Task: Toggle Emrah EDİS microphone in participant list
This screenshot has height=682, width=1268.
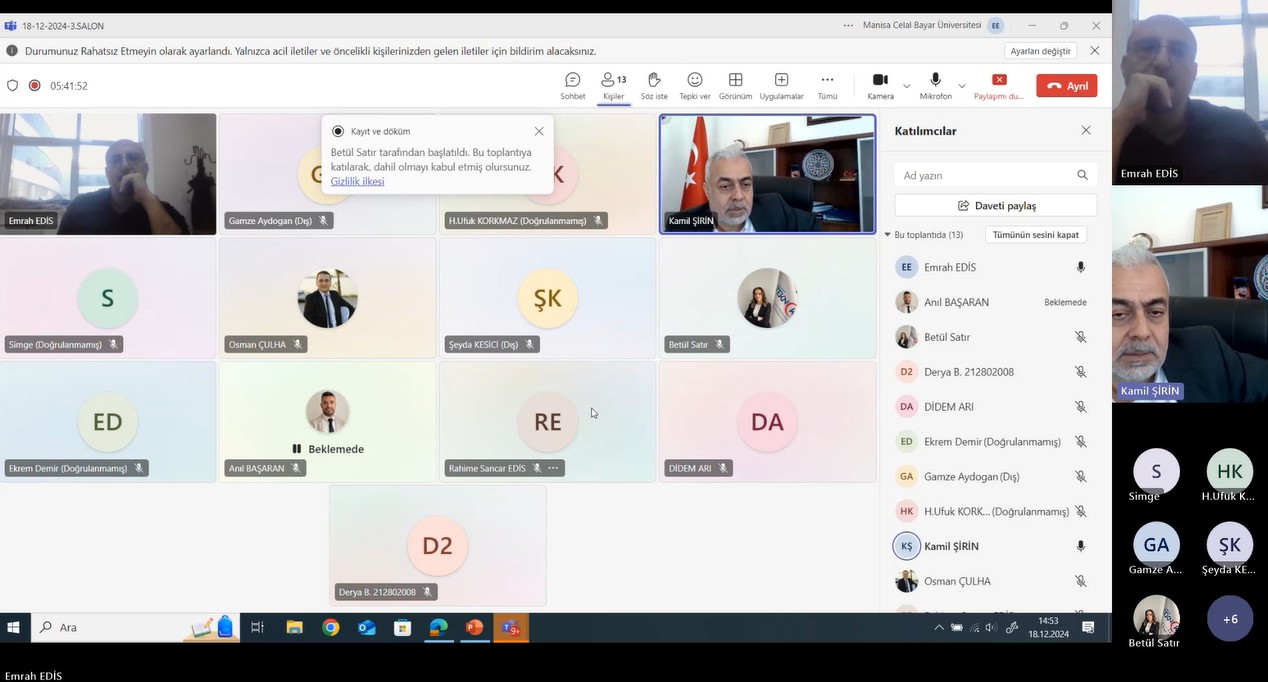Action: tap(1080, 267)
